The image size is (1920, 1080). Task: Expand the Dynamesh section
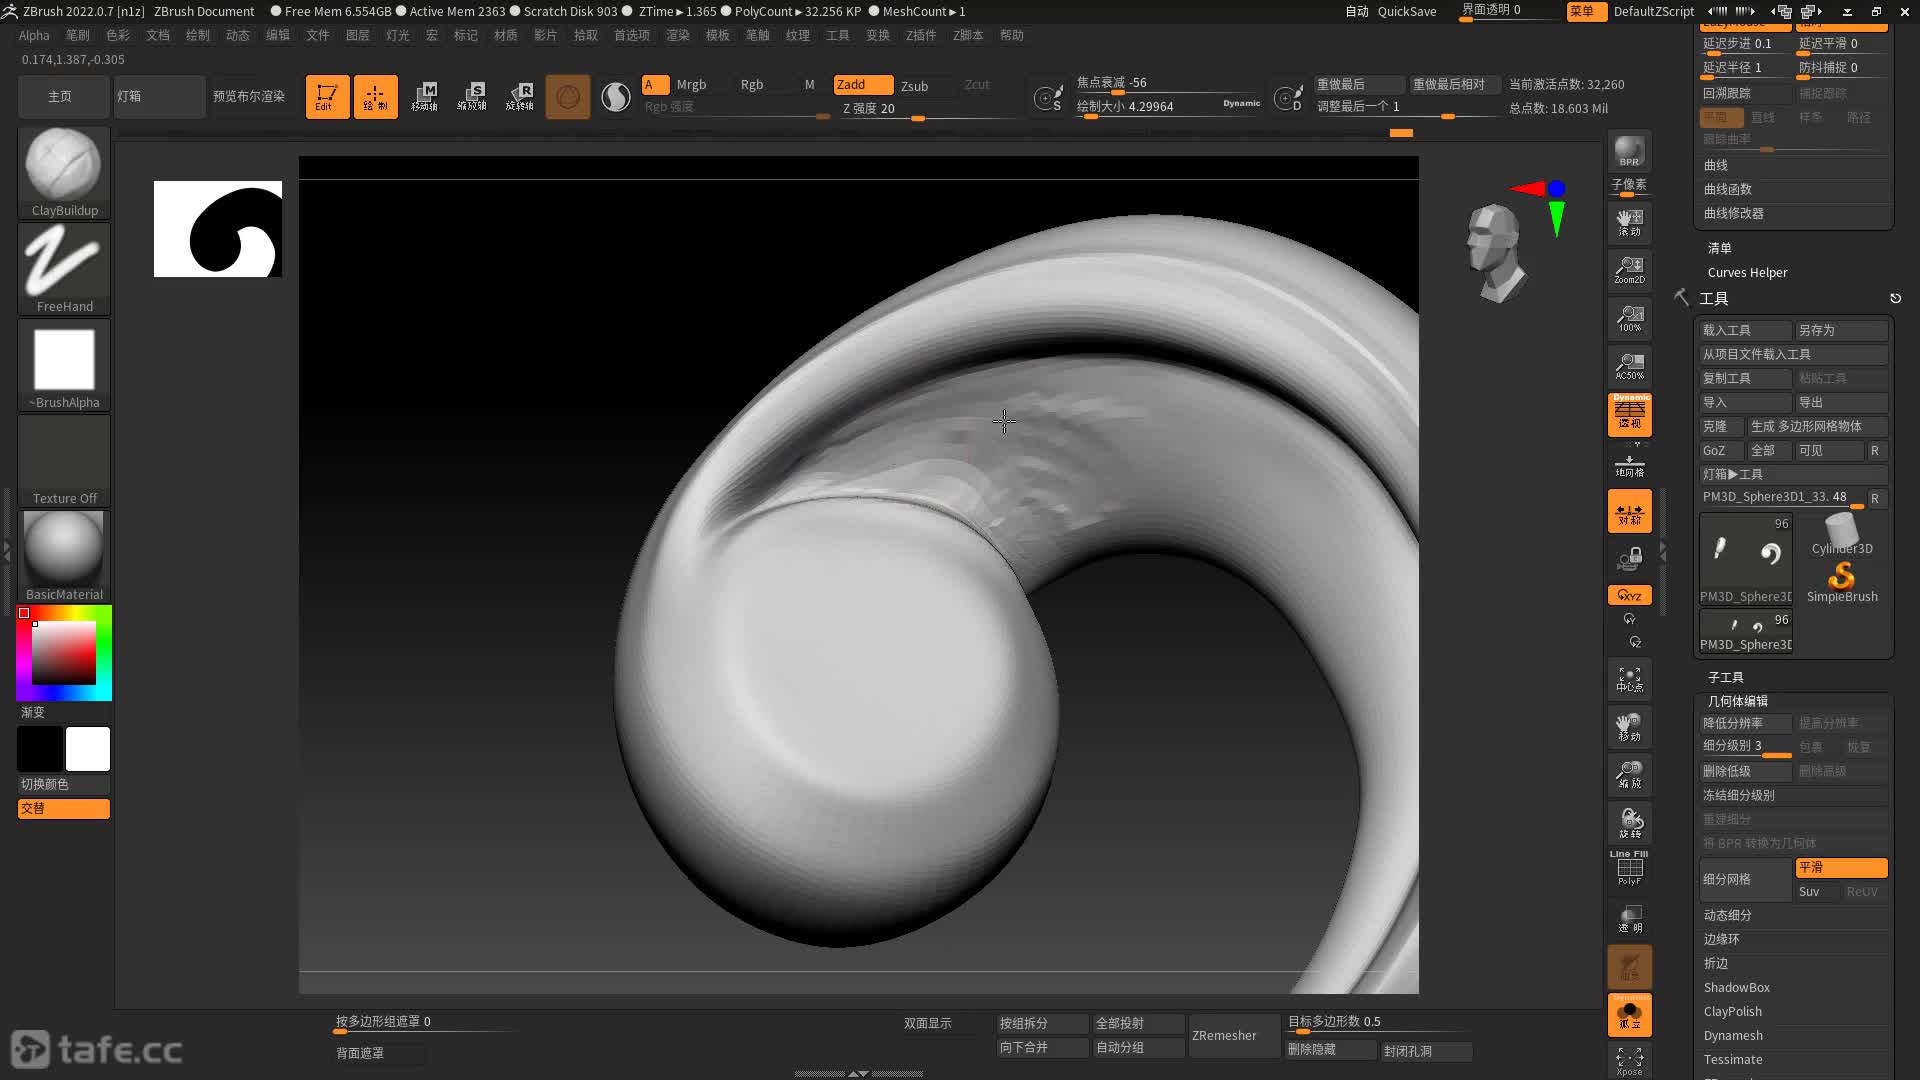[1733, 1035]
